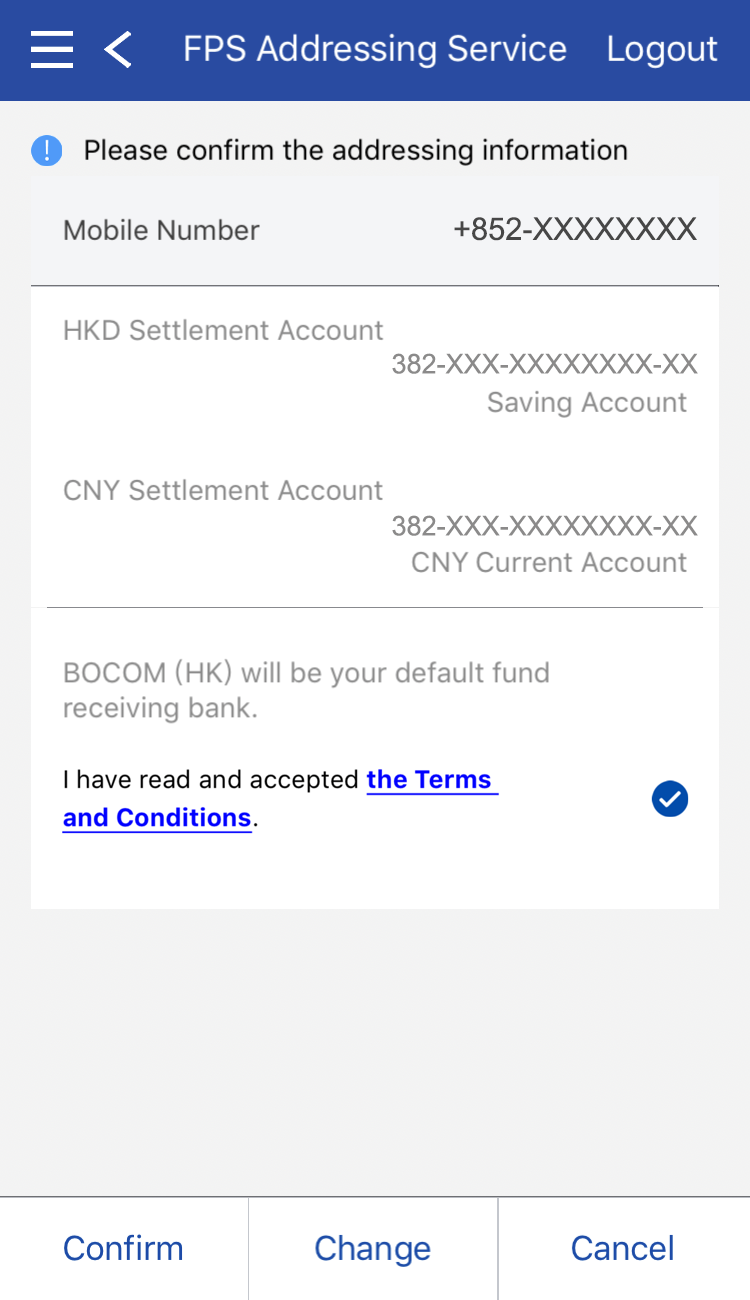Image resolution: width=750 pixels, height=1300 pixels.
Task: Select the HKD Settlement Account label
Action: tap(223, 331)
